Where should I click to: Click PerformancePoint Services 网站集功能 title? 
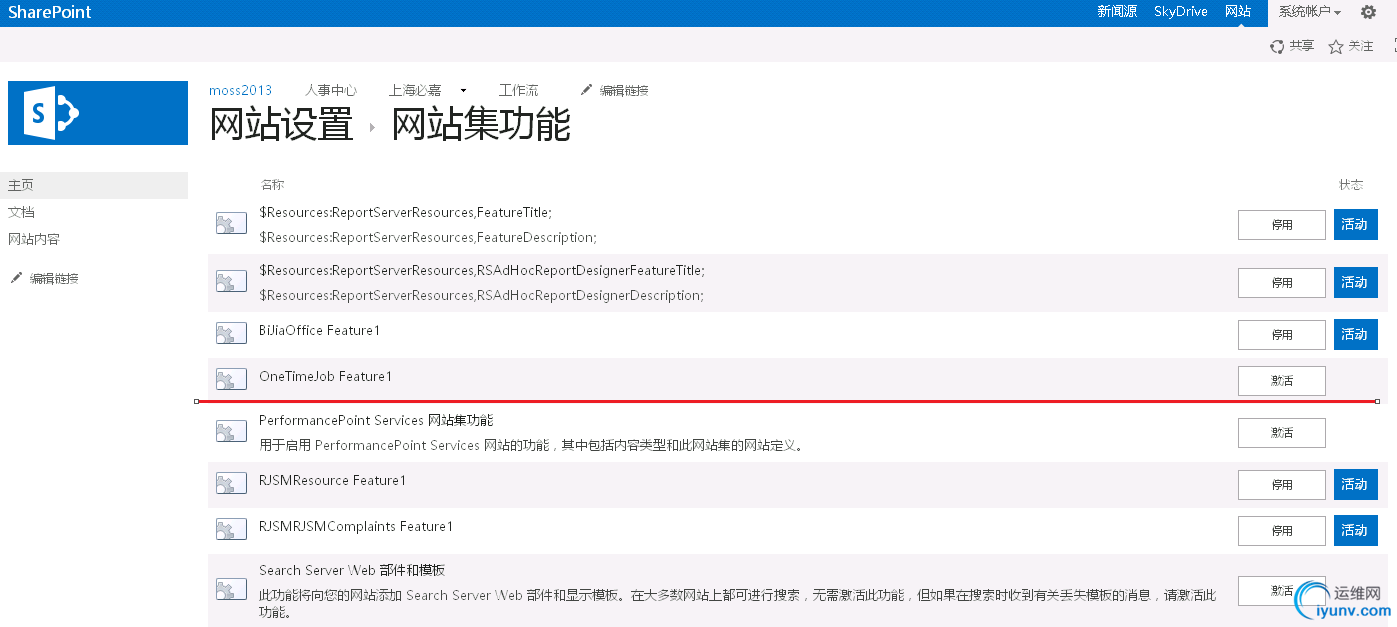click(x=376, y=420)
